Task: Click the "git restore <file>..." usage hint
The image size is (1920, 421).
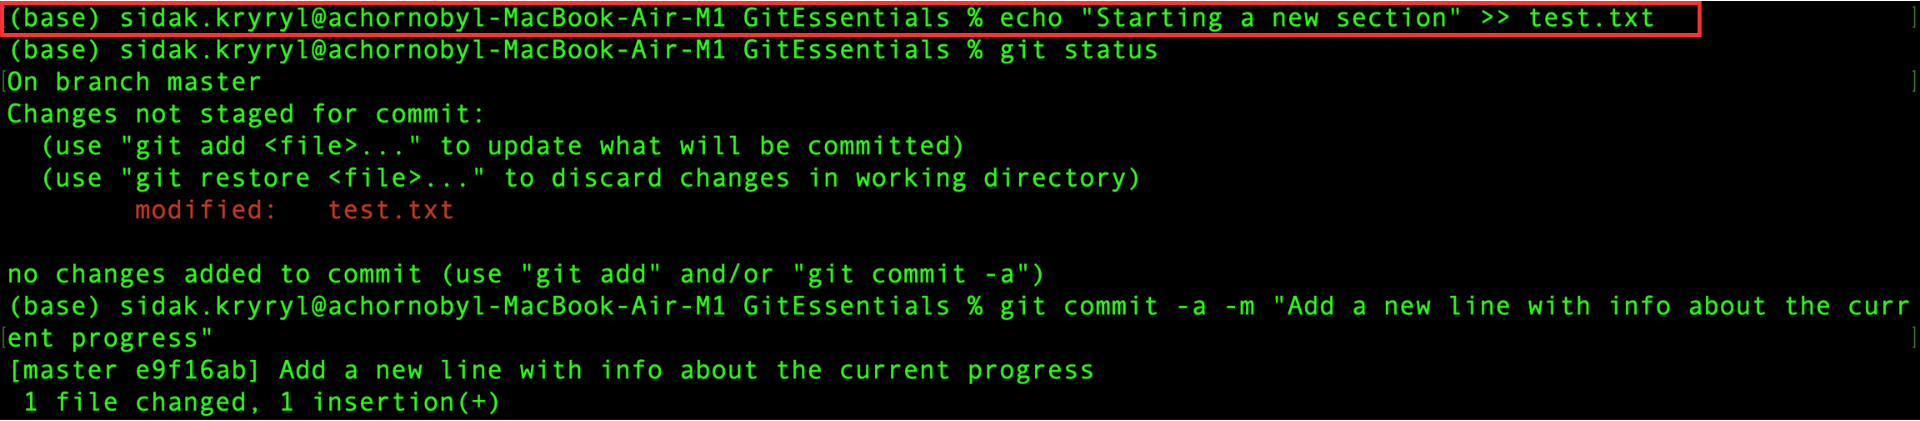Action: coord(302,178)
